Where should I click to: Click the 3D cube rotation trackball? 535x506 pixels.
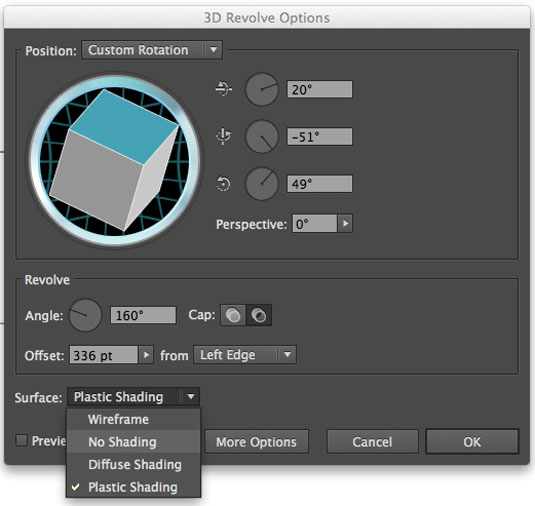pos(115,160)
